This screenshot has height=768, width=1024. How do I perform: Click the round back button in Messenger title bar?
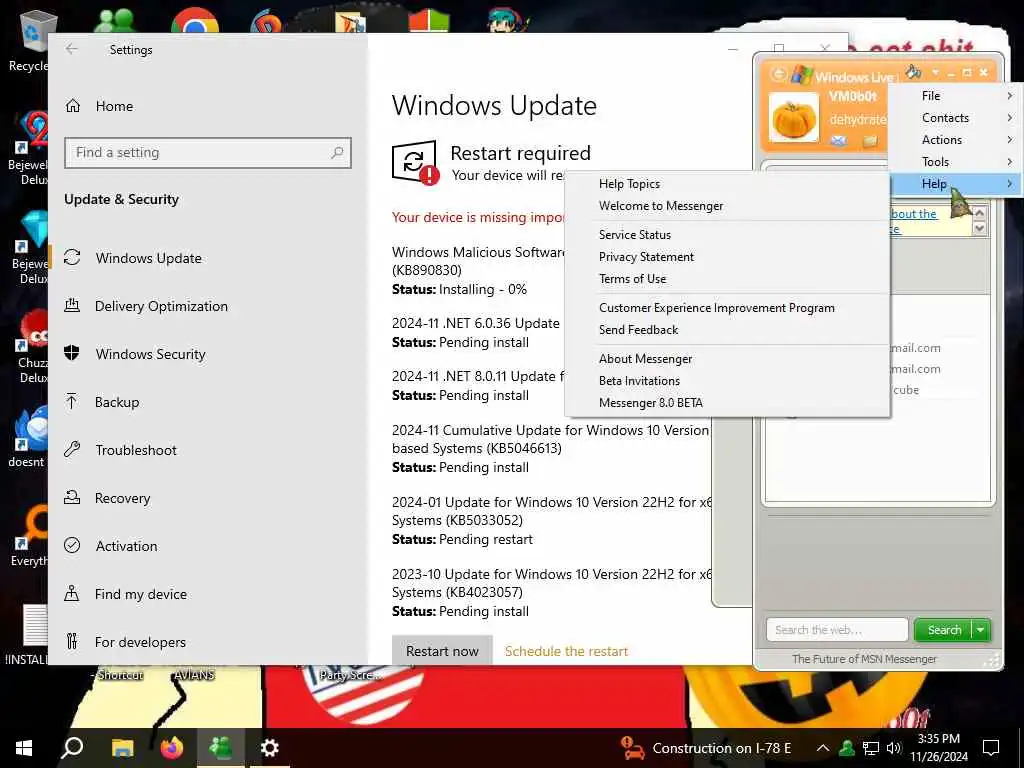coord(778,74)
